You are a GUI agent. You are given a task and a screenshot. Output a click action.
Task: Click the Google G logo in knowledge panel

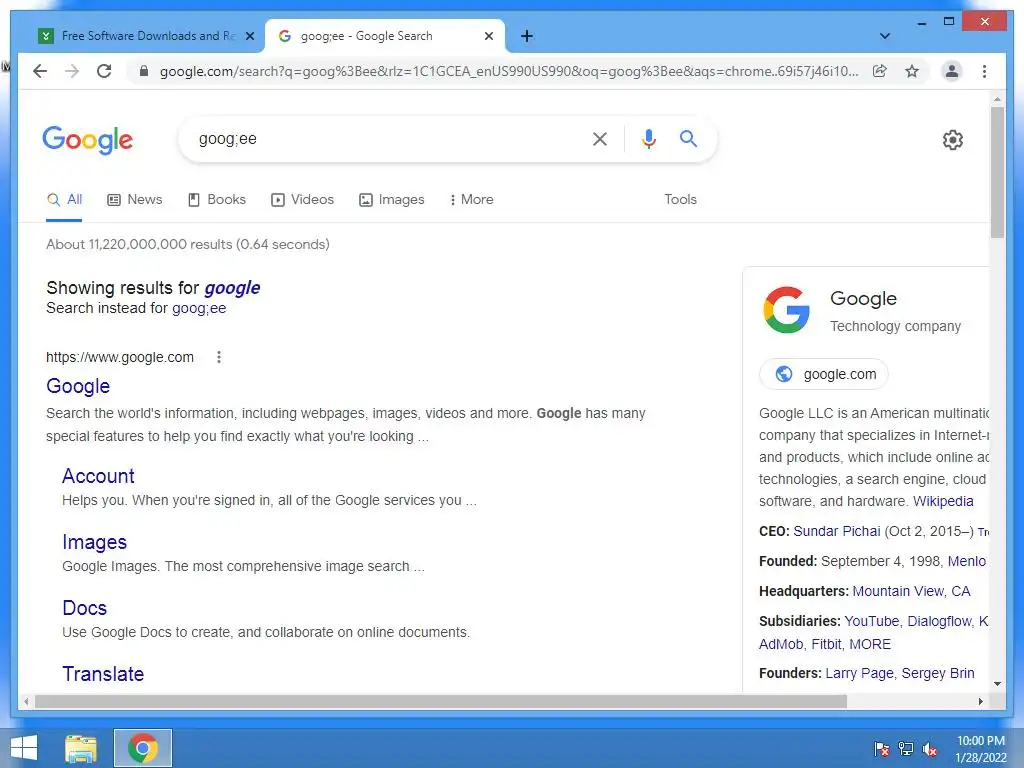[x=786, y=310]
